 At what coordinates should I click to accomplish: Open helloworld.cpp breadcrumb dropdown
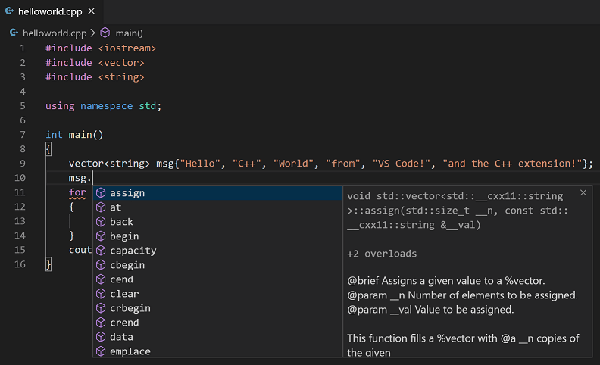54,33
